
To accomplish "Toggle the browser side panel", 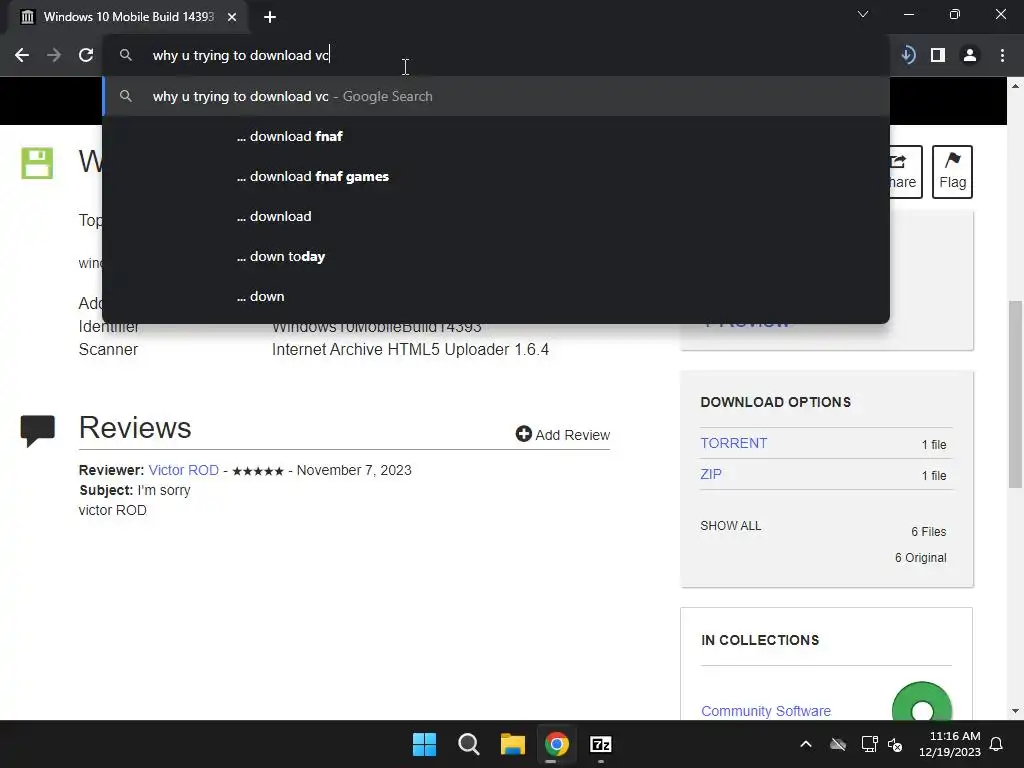I will click(x=938, y=56).
